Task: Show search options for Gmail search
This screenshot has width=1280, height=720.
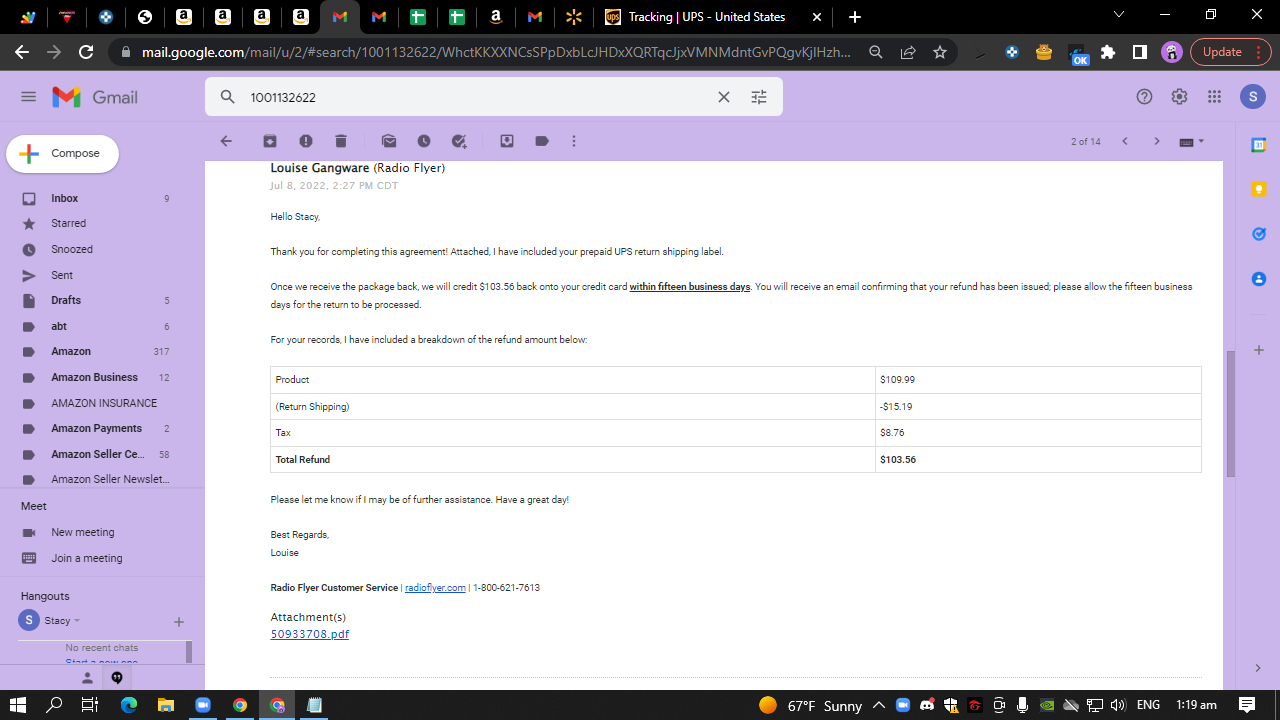Action: [x=759, y=97]
